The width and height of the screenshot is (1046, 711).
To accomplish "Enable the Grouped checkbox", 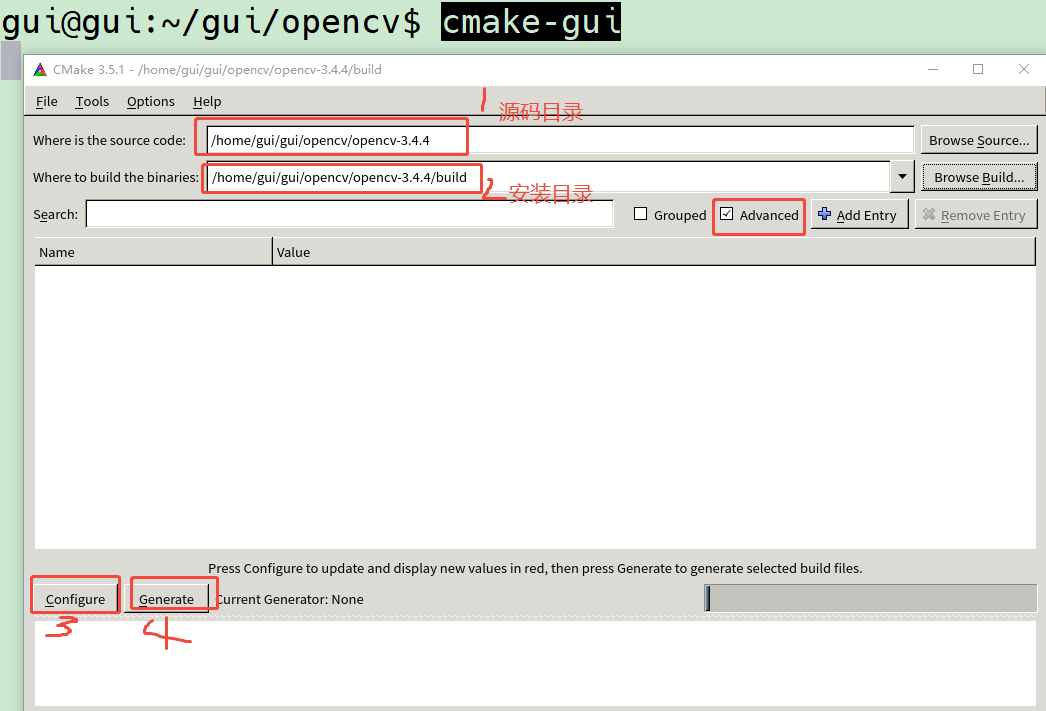I will (641, 214).
